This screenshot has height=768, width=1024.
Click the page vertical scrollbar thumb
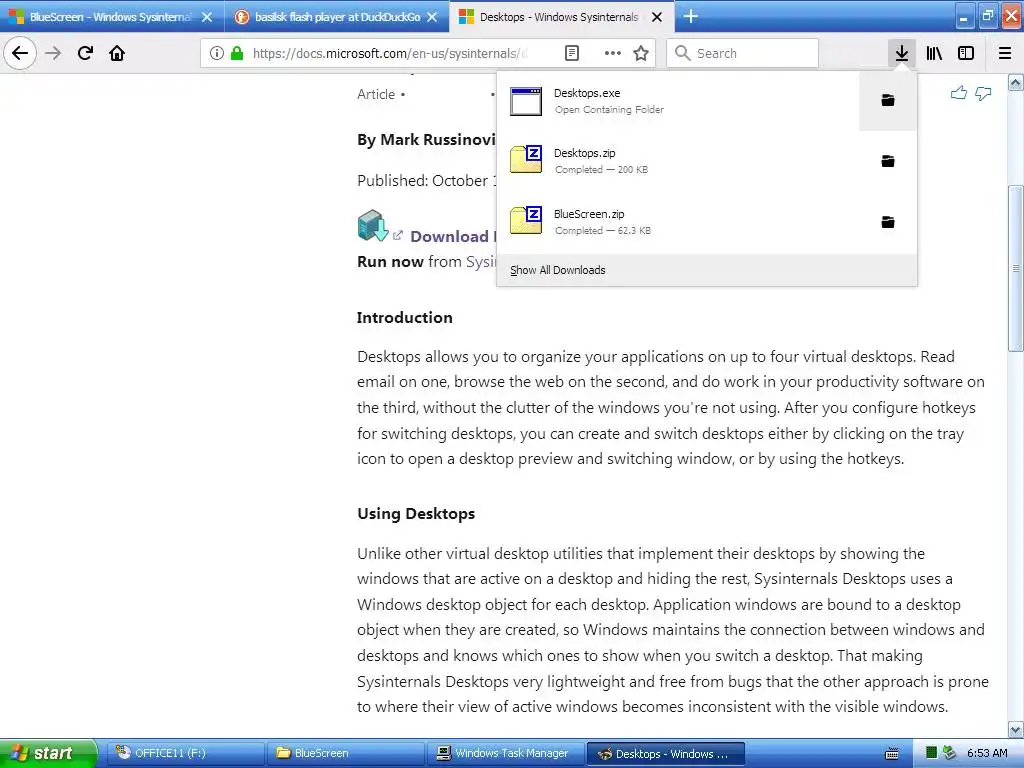[1016, 268]
